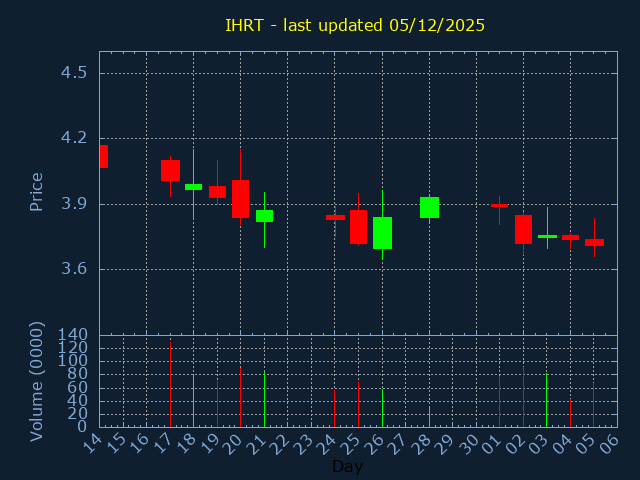Select the 140 volume axis label
Screen dimensions: 640x480
(72, 335)
